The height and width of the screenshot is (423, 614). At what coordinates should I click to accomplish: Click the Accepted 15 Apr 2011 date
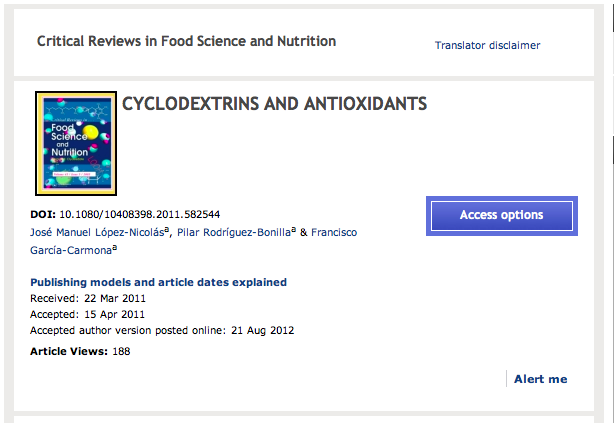click(116, 314)
